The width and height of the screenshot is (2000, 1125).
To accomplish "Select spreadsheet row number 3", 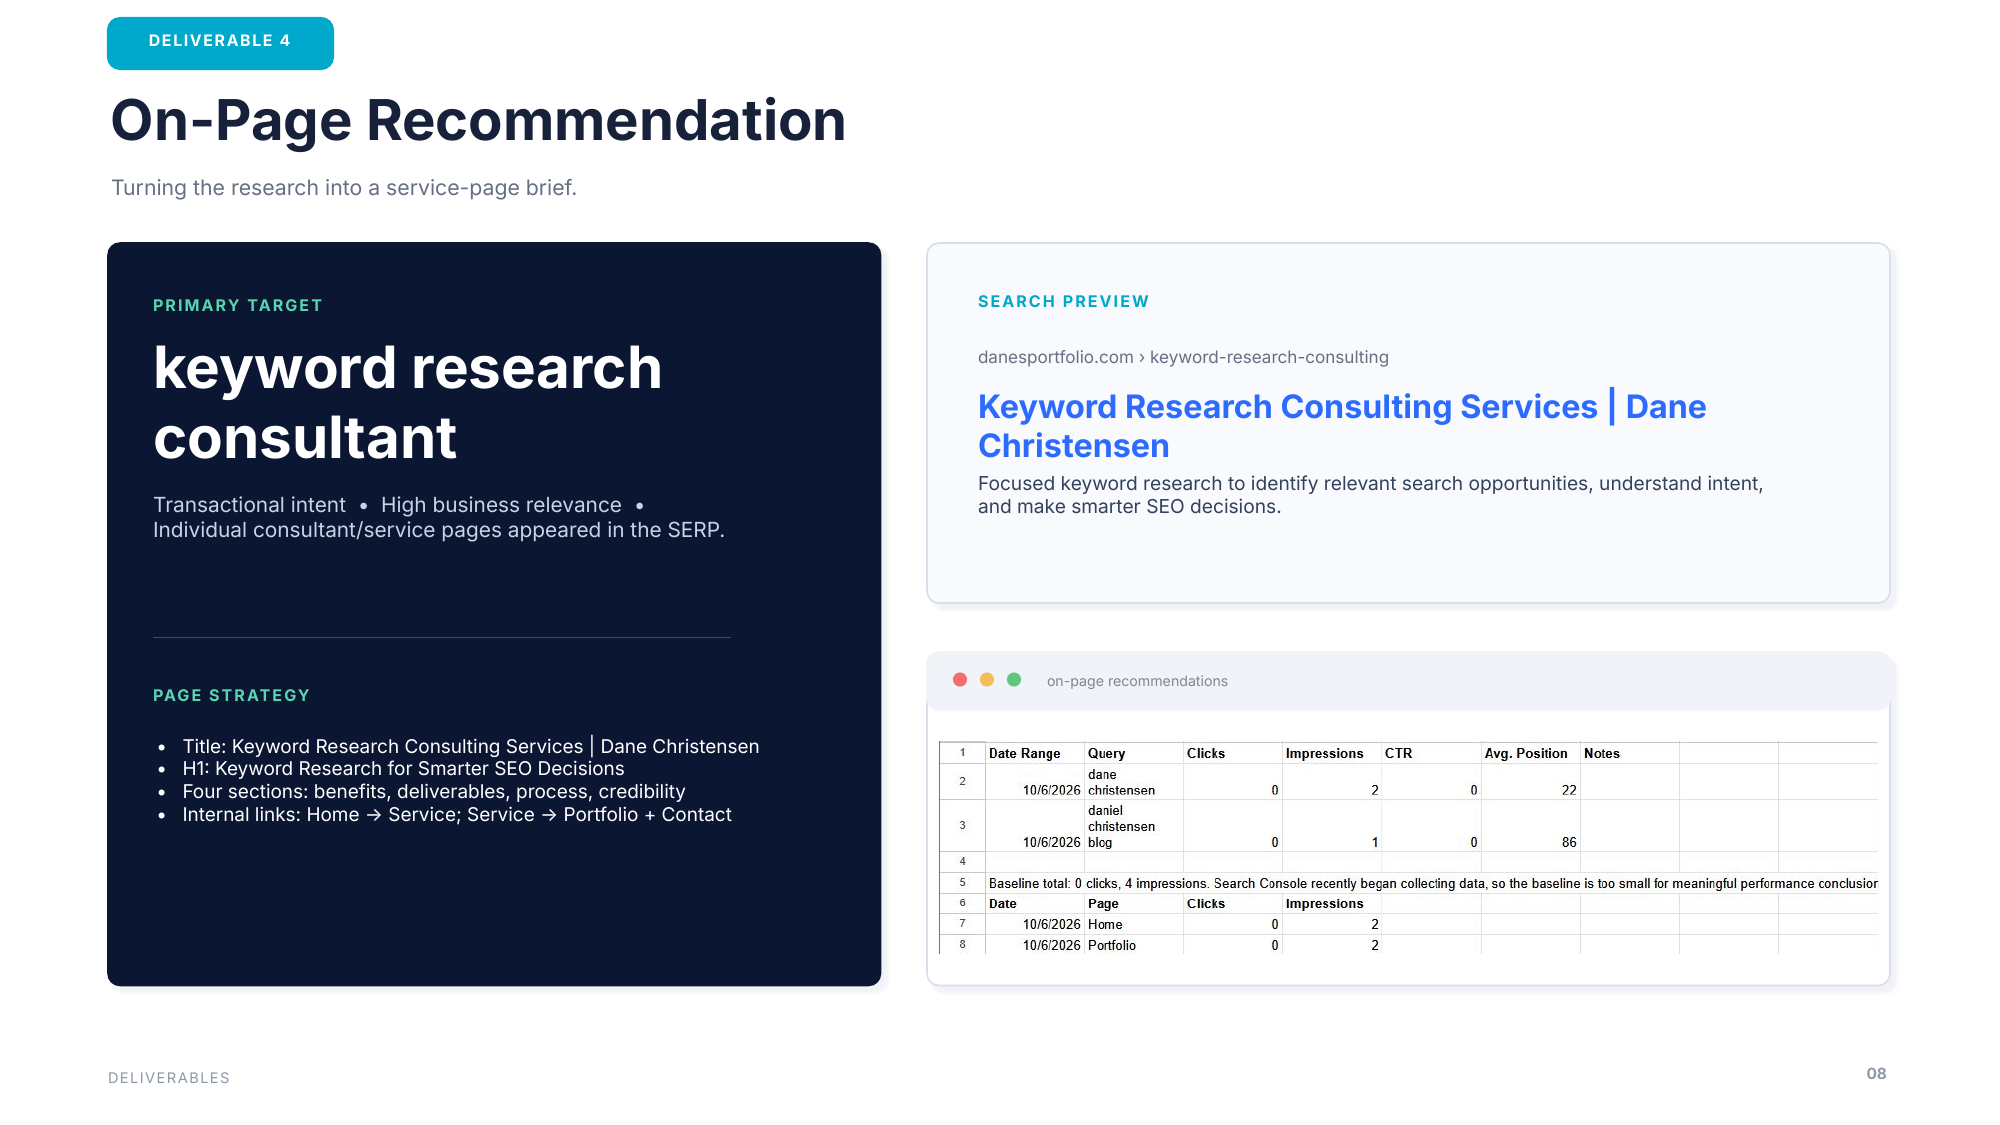I will 962,826.
